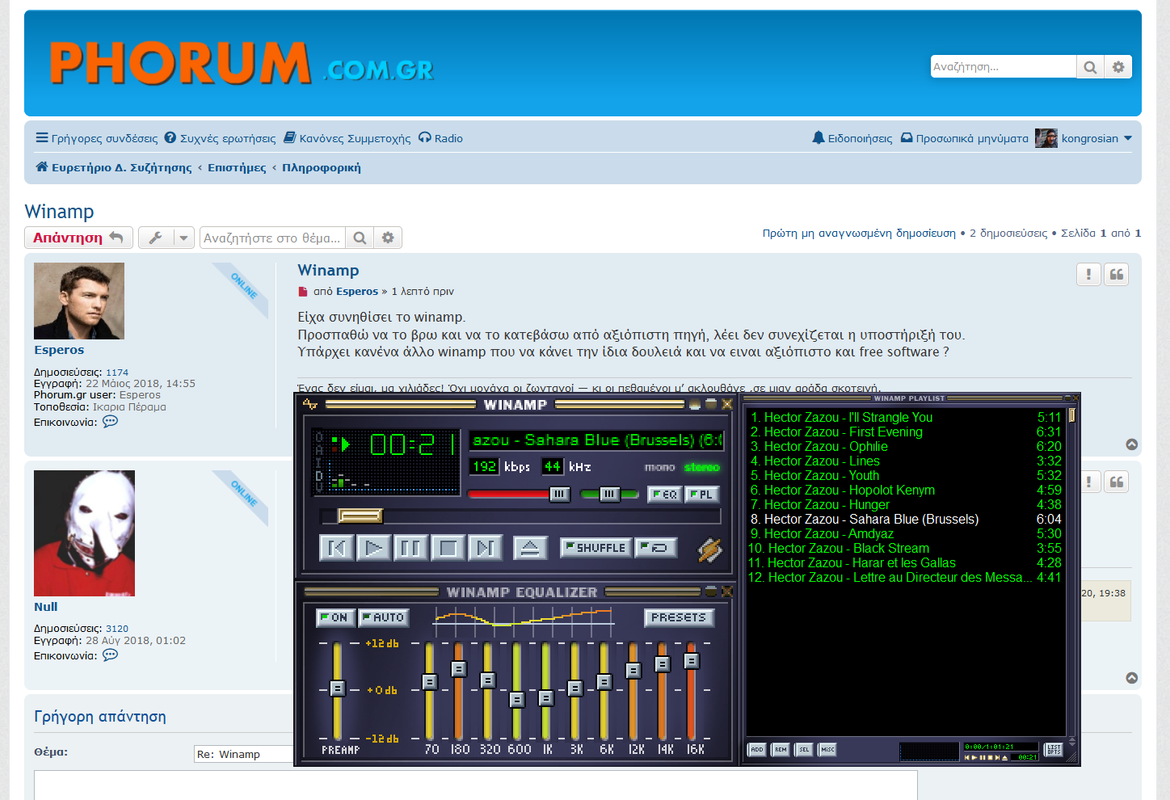The height and width of the screenshot is (800, 1170).
Task: Click the 70 Hz equalizer band slider
Action: [x=430, y=690]
